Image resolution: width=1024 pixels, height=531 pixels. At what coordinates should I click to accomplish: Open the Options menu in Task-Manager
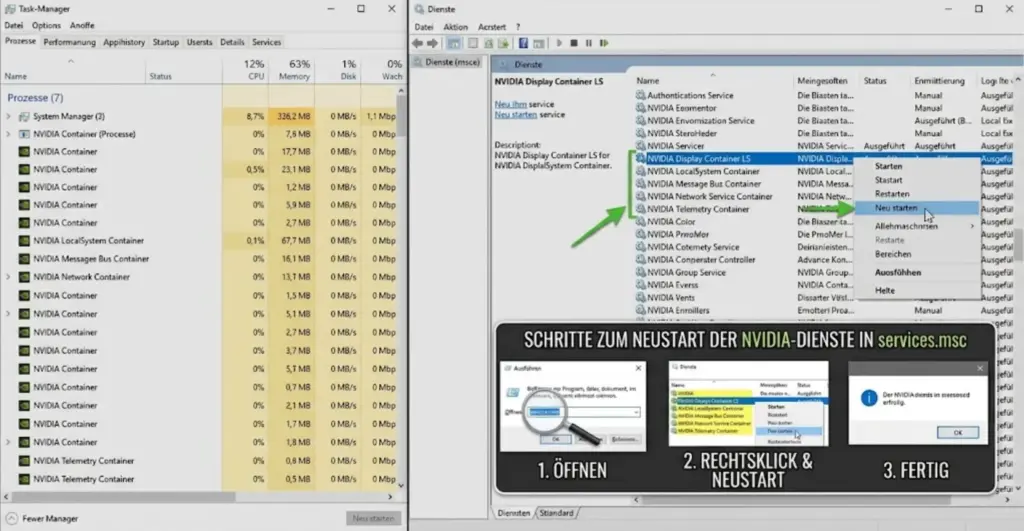coord(46,25)
